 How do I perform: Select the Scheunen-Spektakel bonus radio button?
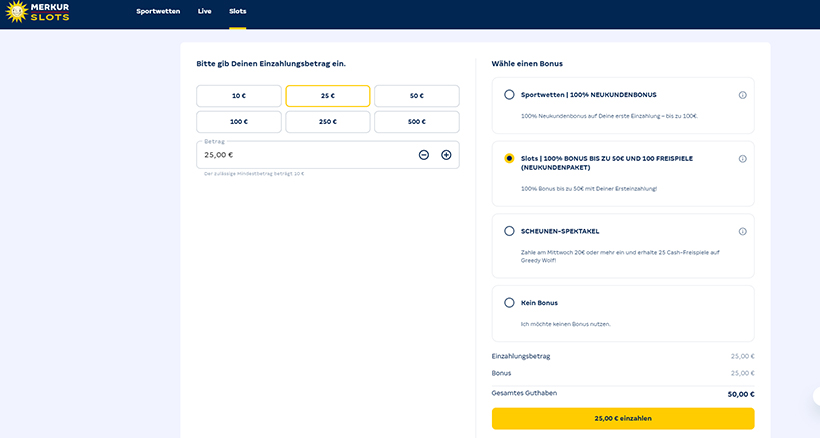click(x=509, y=231)
